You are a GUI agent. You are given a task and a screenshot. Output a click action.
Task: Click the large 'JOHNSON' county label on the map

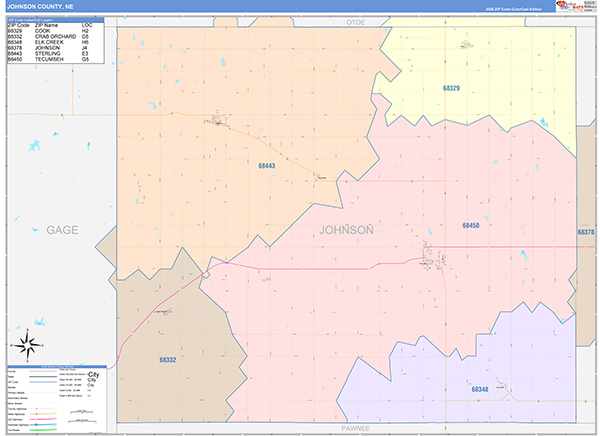pyautogui.click(x=346, y=230)
